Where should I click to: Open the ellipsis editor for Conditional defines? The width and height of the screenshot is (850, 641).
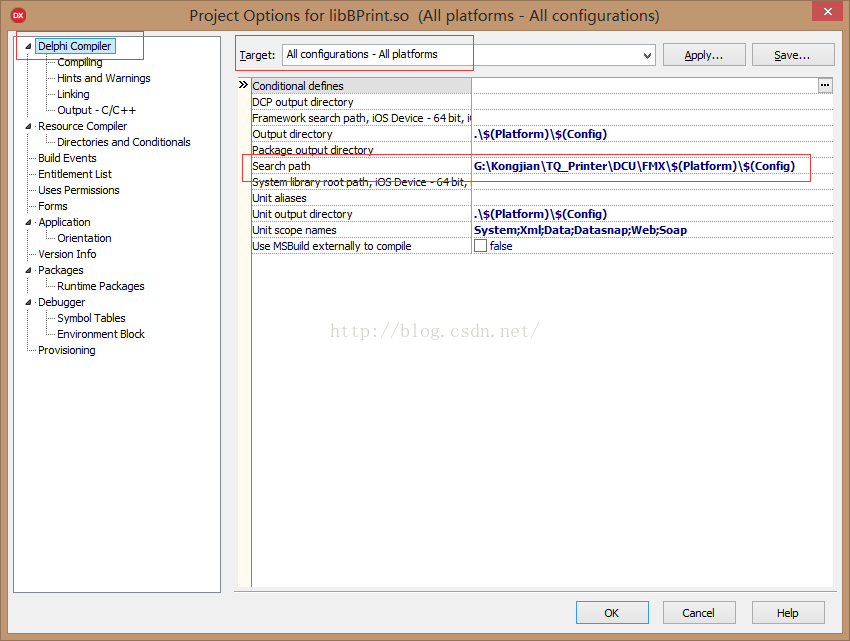tap(825, 85)
